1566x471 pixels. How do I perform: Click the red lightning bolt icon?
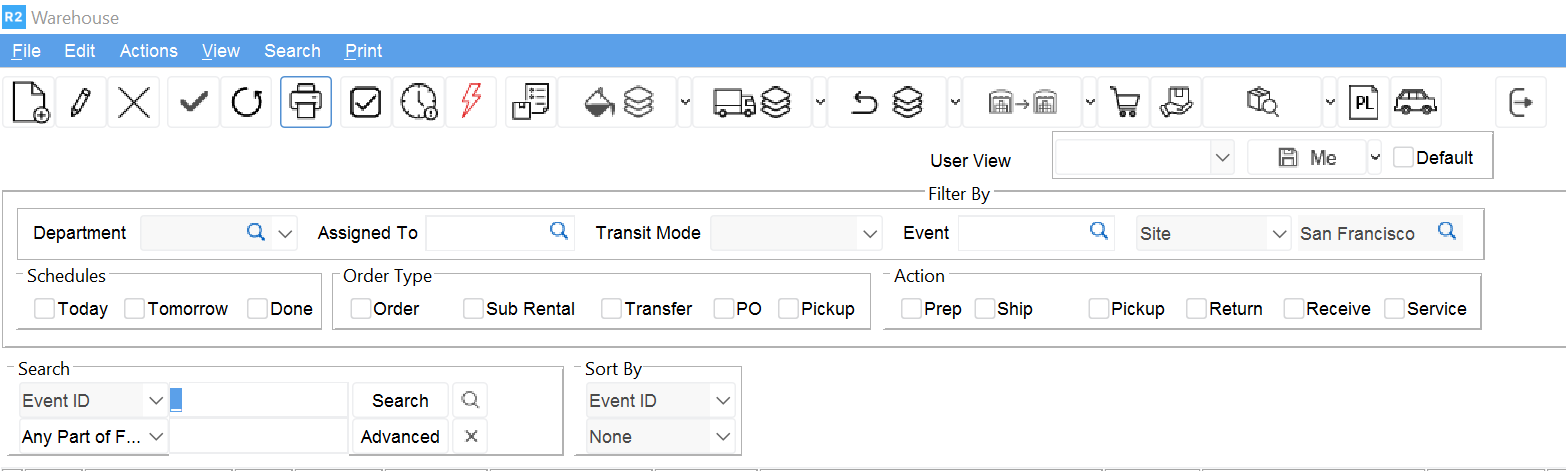471,102
